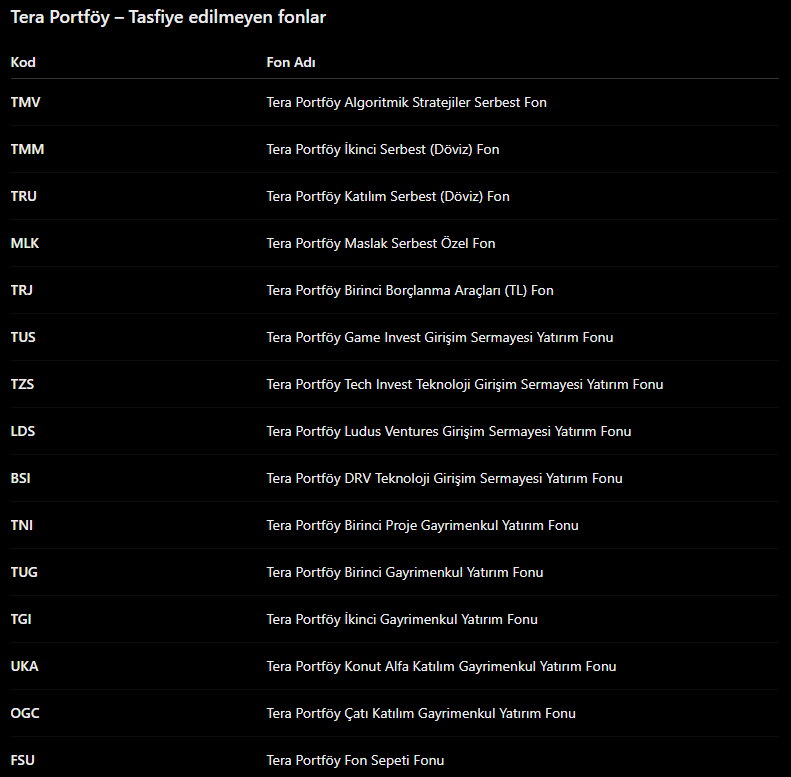Select the 'Çatı Katılım Gayrimenkul' fund name
Viewport: 791px width, 777px height.
[x=421, y=713]
